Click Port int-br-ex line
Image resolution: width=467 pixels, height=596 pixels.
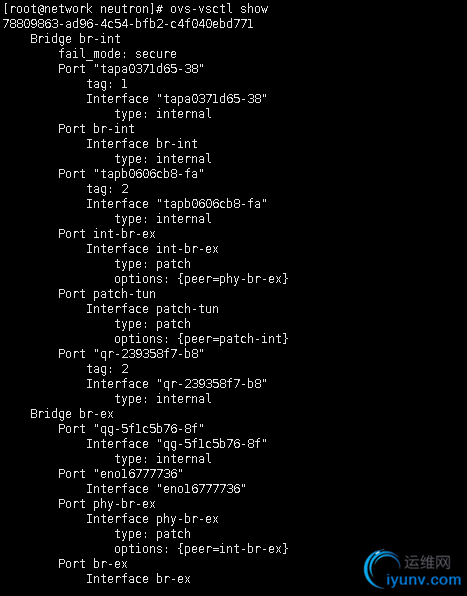tap(107, 234)
